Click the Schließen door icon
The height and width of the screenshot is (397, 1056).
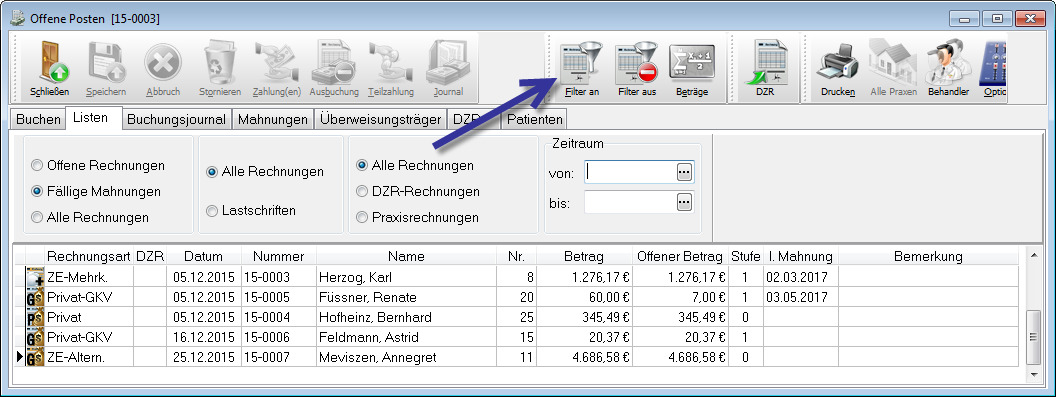tap(49, 69)
